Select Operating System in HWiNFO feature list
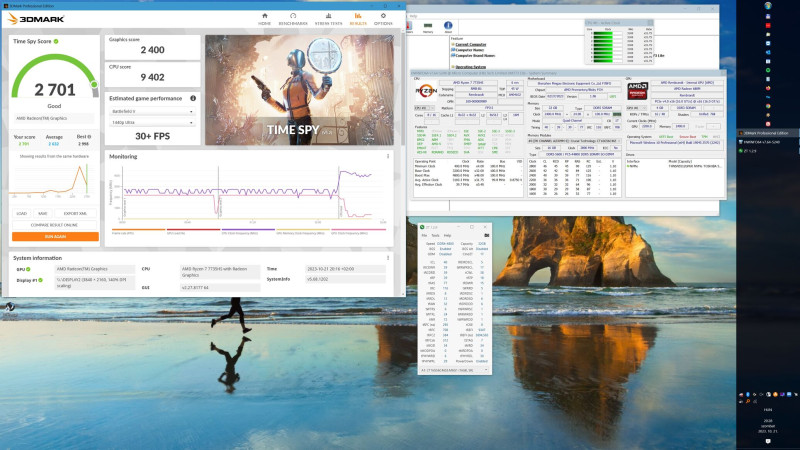Image resolution: width=800 pixels, height=450 pixels. tap(470, 67)
